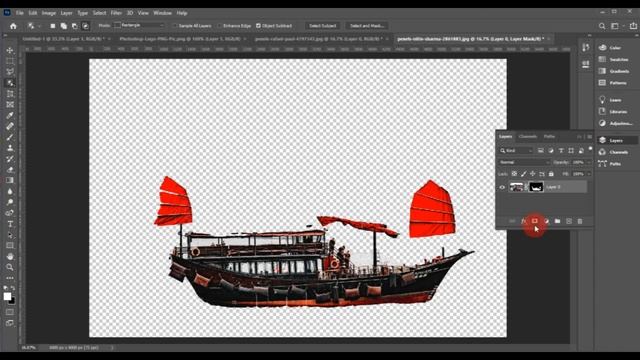Viewport: 640px width, 360px height.
Task: Select the Clone Stamp tool
Action: click(10, 148)
